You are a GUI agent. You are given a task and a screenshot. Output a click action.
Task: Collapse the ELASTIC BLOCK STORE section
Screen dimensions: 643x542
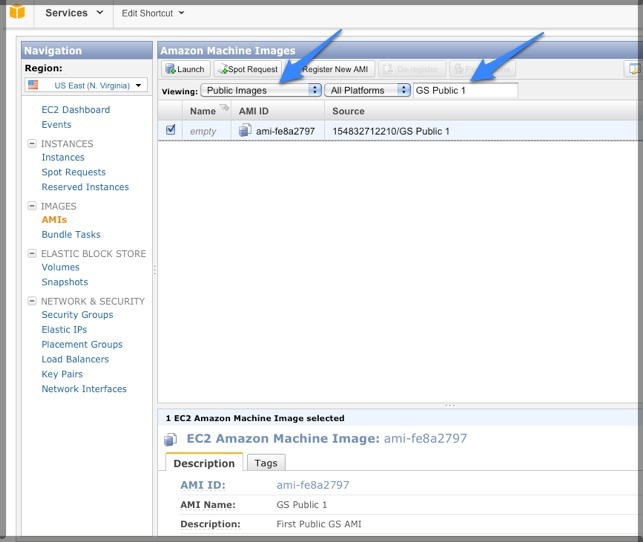[32, 254]
